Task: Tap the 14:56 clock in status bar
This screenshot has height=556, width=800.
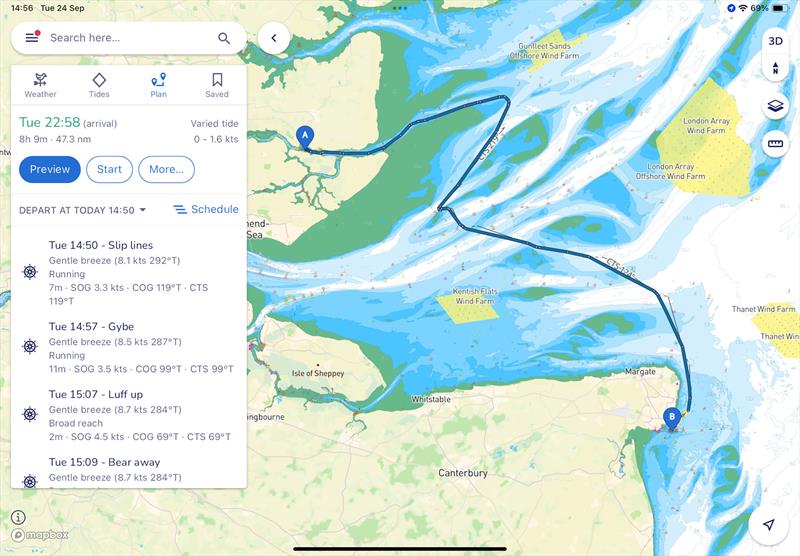Action: click(x=22, y=8)
